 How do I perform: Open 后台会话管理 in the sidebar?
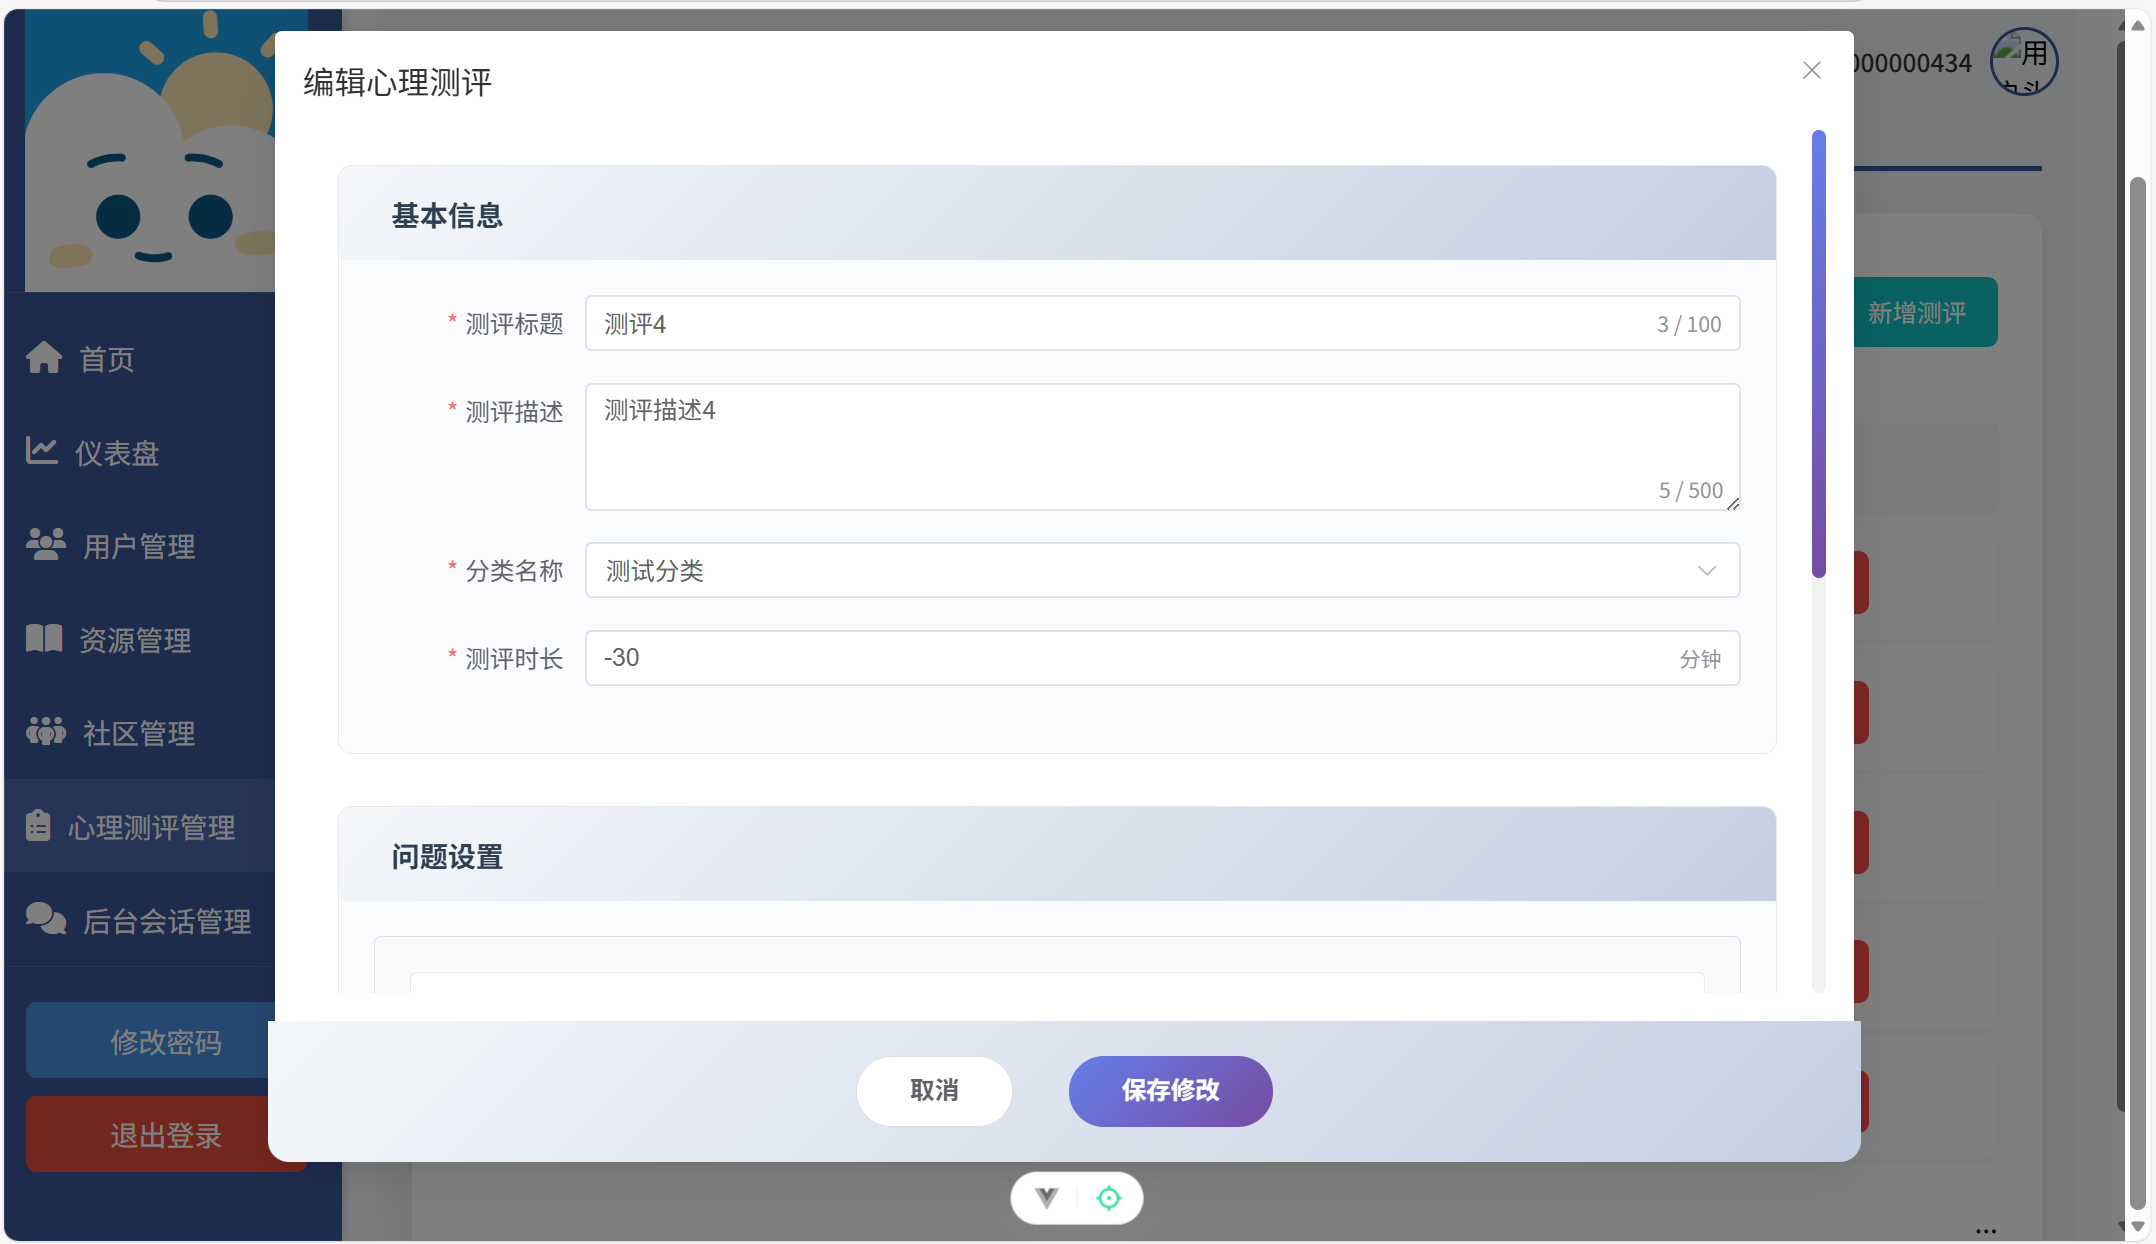coord(140,921)
